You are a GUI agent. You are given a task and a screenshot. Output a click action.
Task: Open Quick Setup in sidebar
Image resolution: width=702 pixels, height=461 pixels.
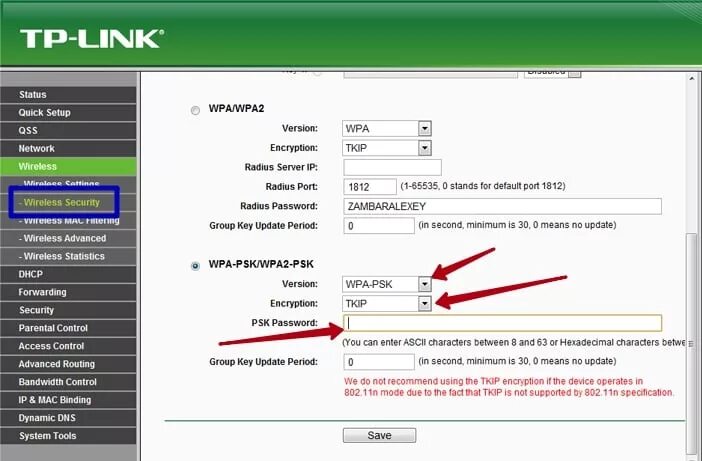68,113
